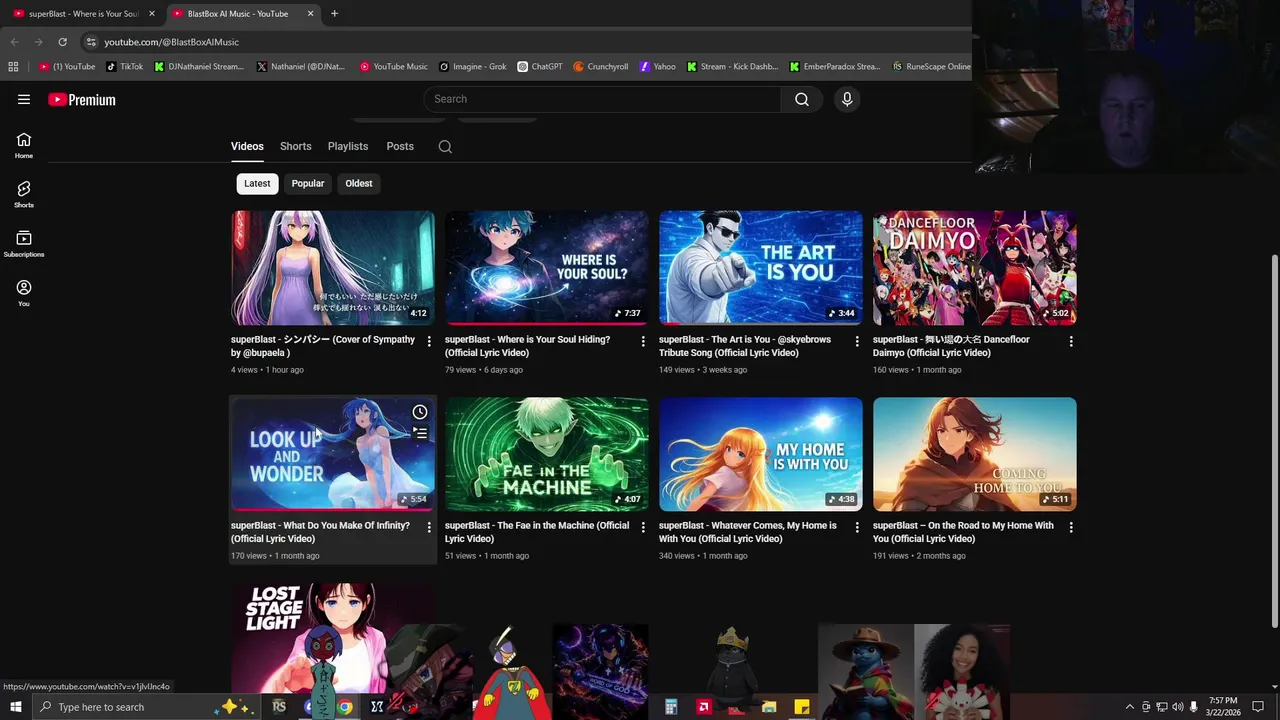Switch to superBlast Where is Your Soul browser tab

[84, 14]
